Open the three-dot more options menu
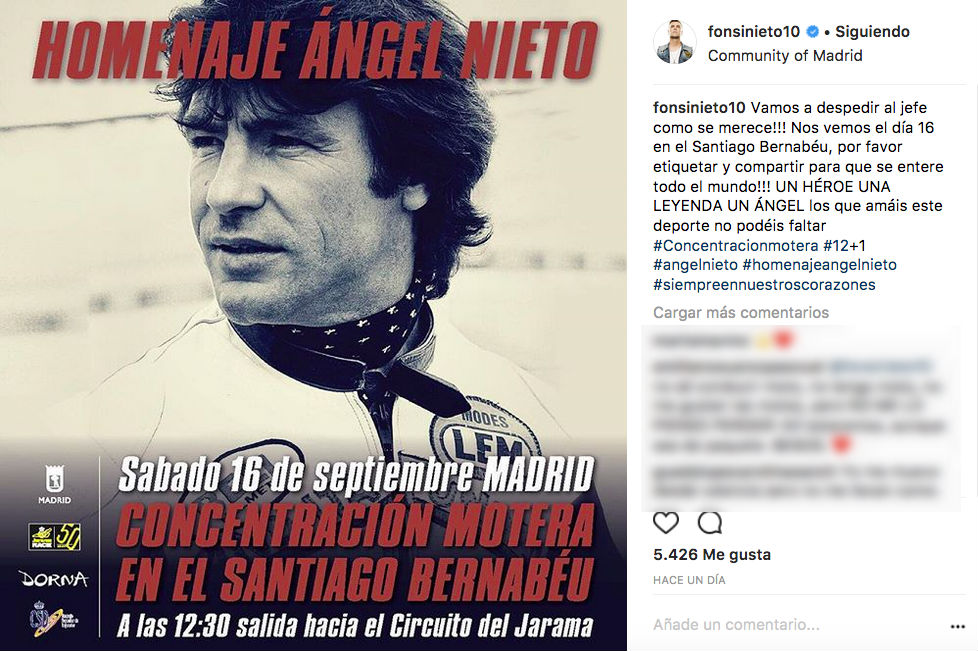Image resolution: width=978 pixels, height=651 pixels. click(x=957, y=626)
